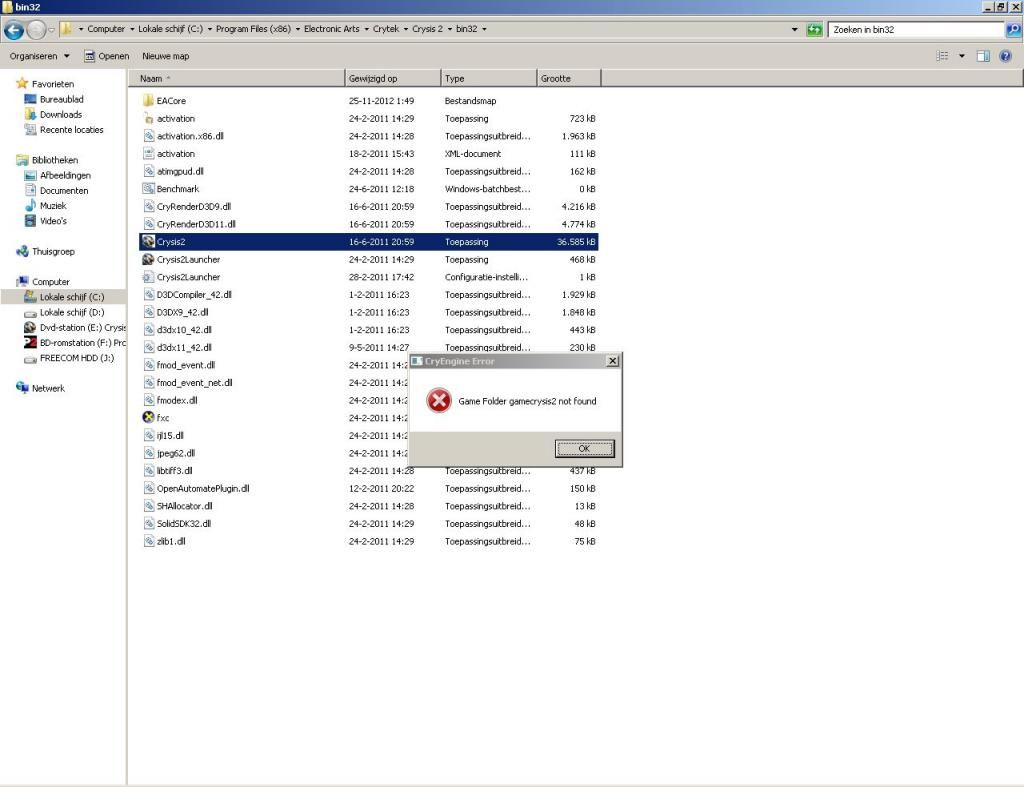Select the SolidSDK32.dll file name
The height and width of the screenshot is (787, 1024).
click(184, 524)
